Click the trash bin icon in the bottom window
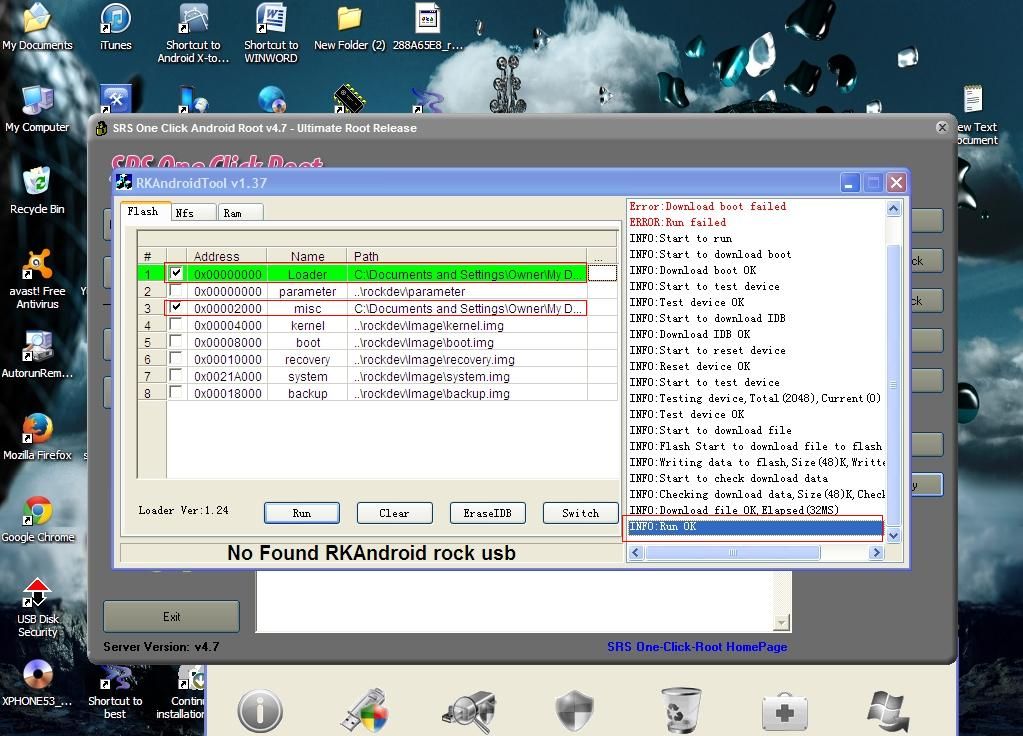This screenshot has width=1023, height=736. (x=680, y=711)
